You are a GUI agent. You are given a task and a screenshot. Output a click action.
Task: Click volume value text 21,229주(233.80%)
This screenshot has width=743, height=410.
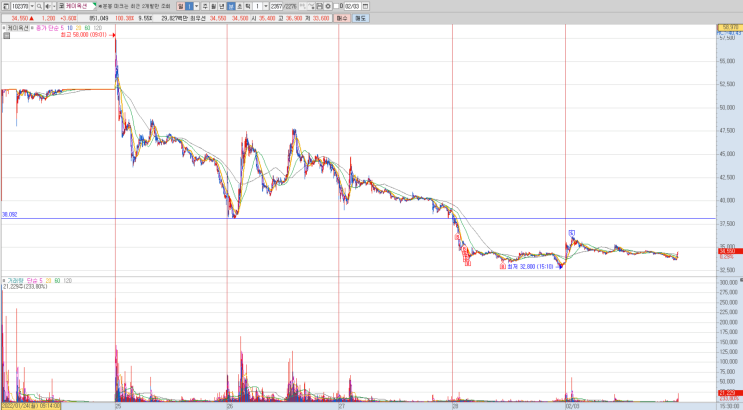coord(25,286)
